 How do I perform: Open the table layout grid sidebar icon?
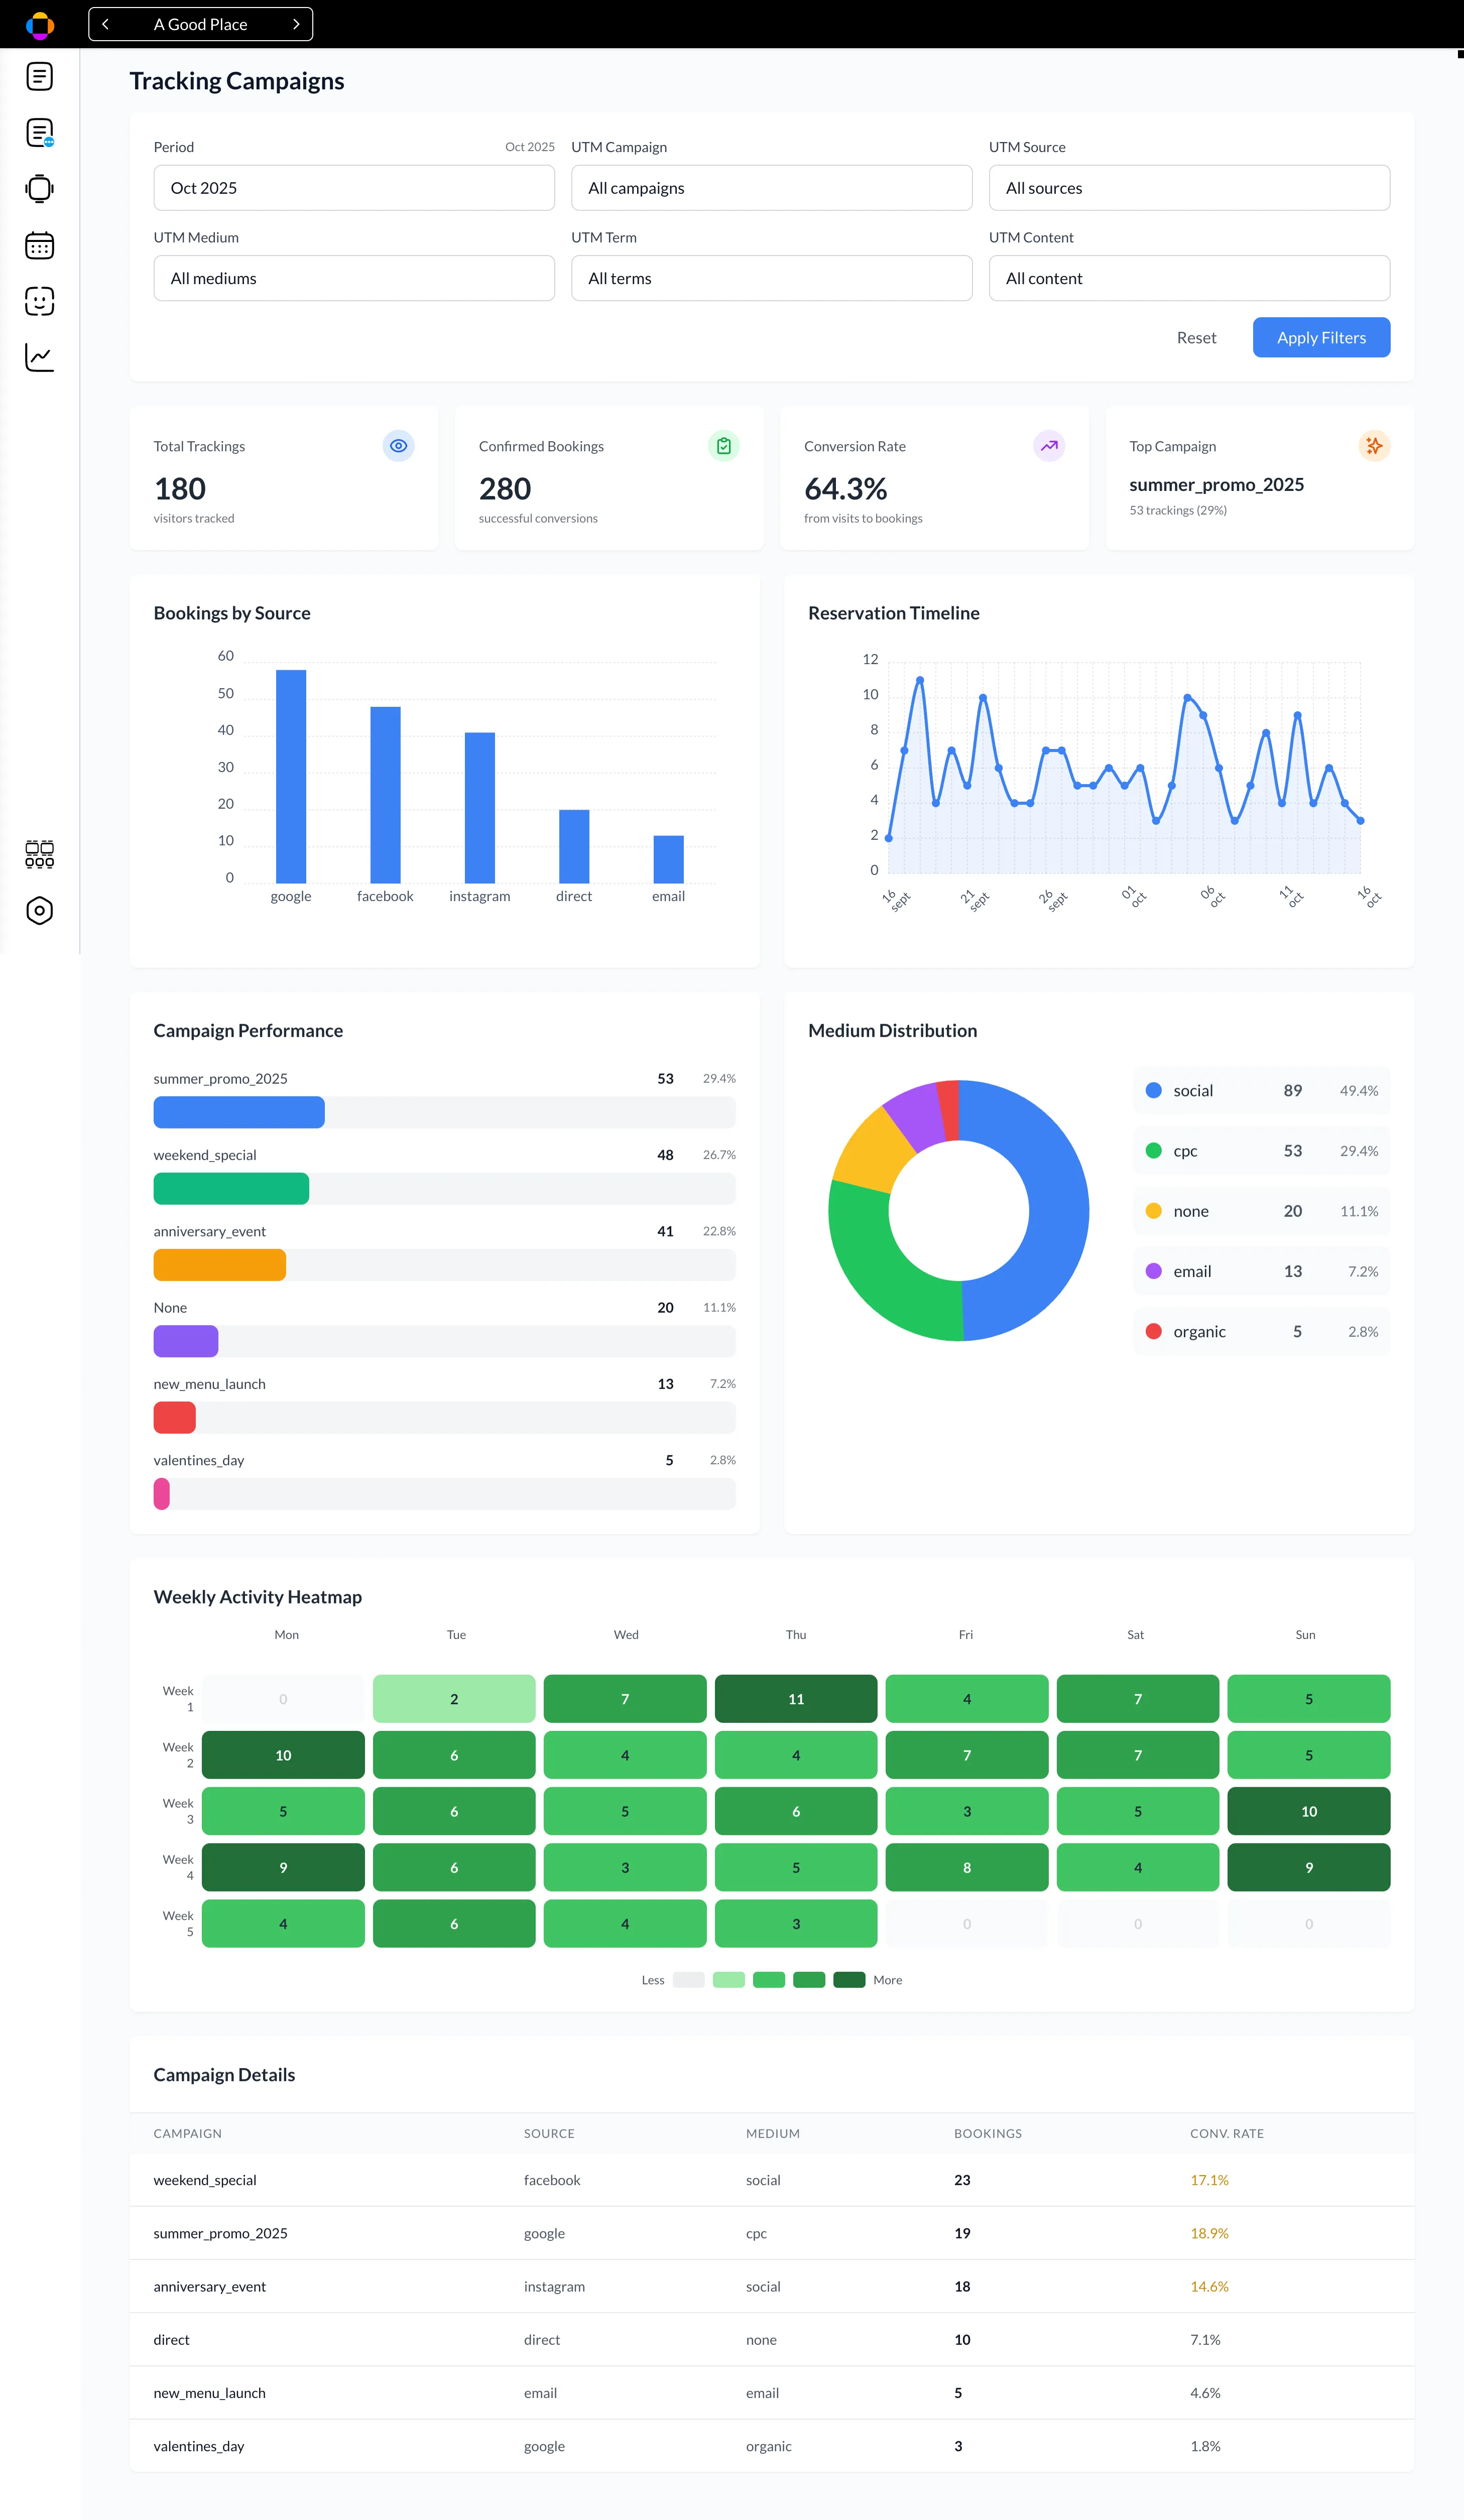(x=39, y=853)
